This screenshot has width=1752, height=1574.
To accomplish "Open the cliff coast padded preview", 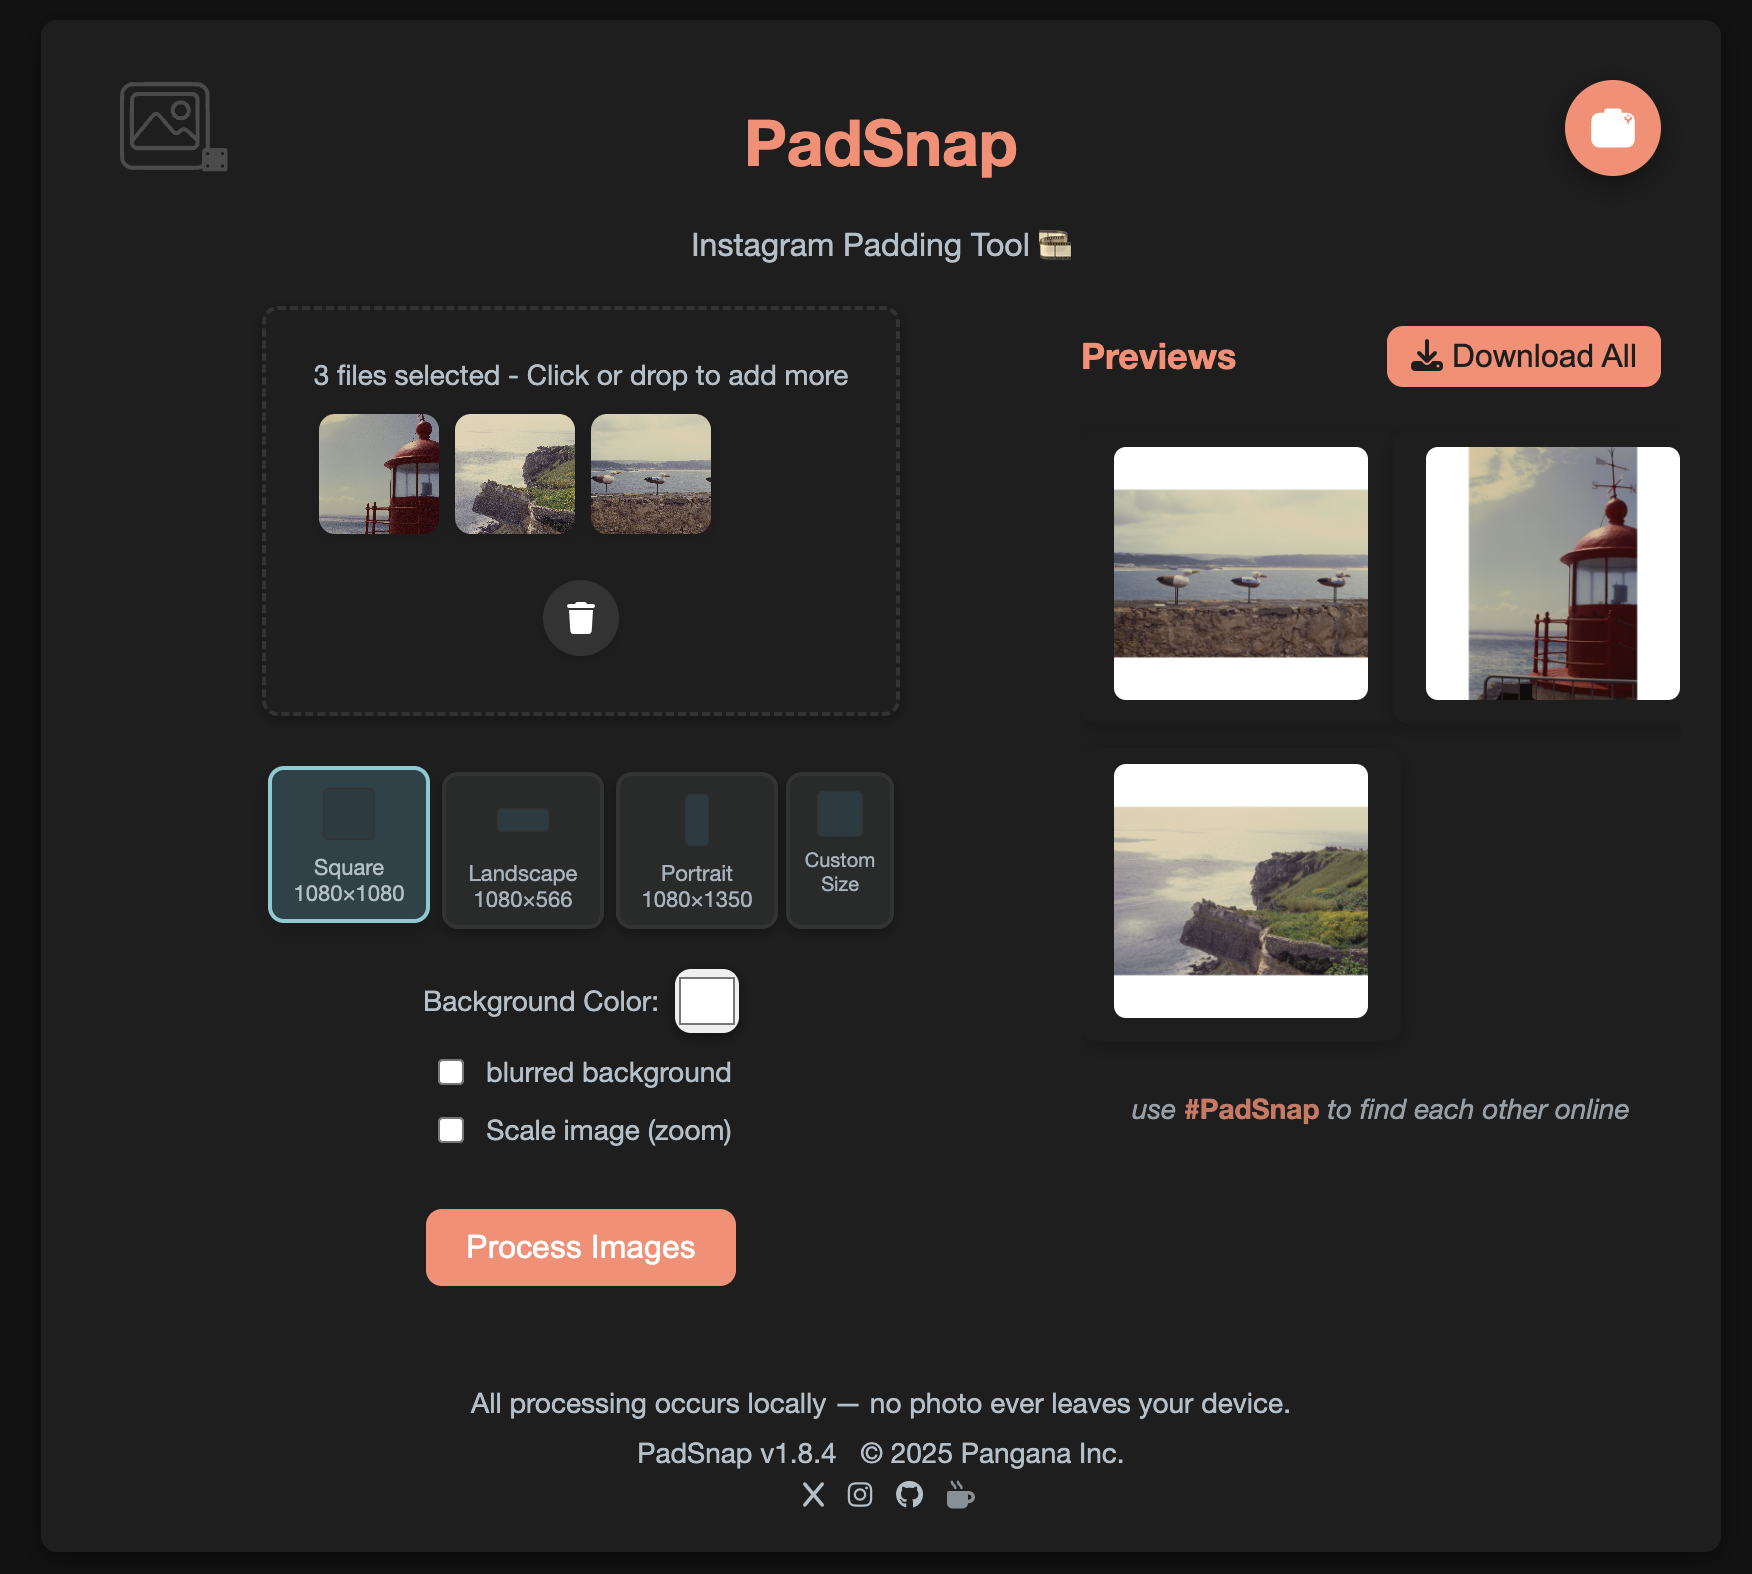I will click(1241, 891).
